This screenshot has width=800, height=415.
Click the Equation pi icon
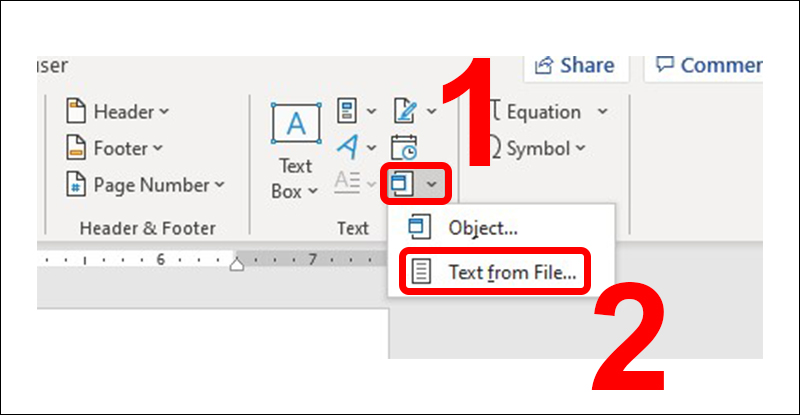(493, 112)
